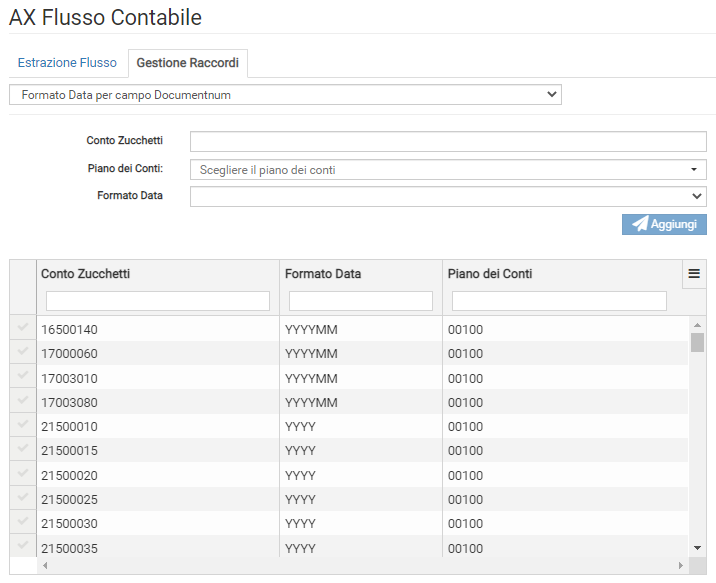Click the horizontal scrollbar right arrow
Viewport: 716px width, 583px height.
681,566
